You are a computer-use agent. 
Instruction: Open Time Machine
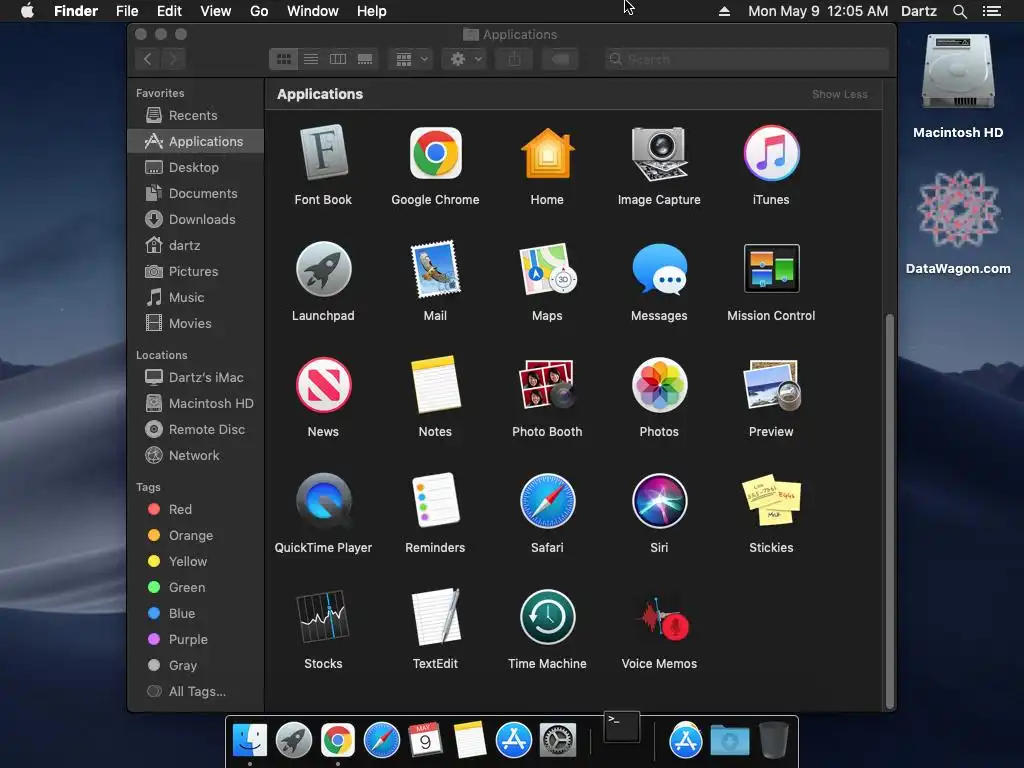click(x=547, y=617)
